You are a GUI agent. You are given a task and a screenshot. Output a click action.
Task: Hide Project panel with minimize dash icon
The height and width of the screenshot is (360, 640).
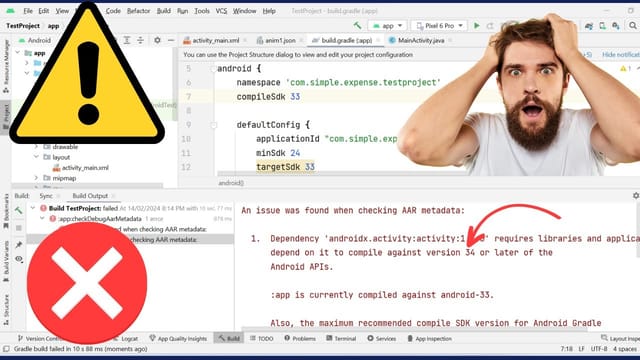(x=171, y=40)
